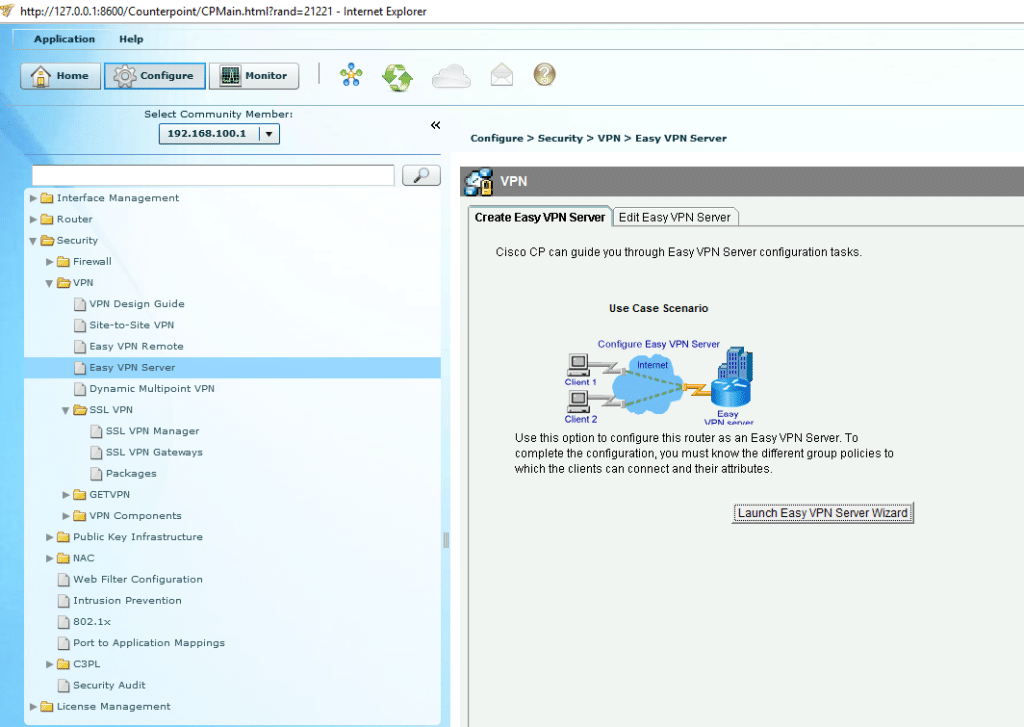Screen dimensions: 1024x727
Task: Click the Configure toolbar icon
Action: pyautogui.click(x=154, y=75)
